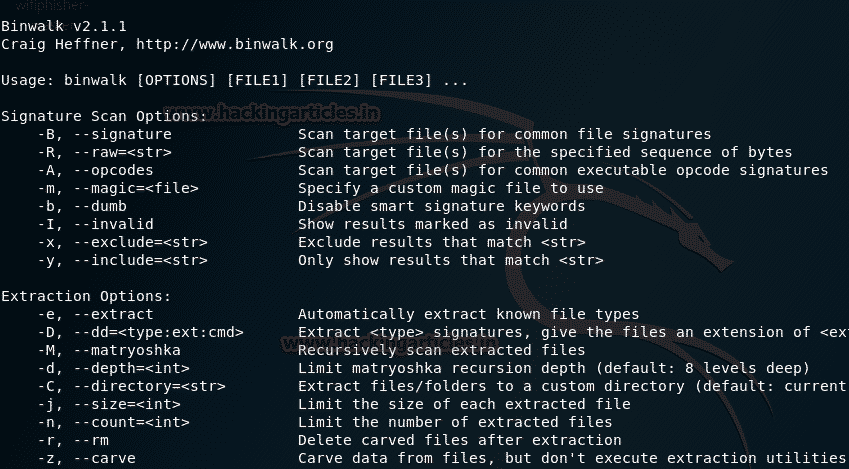Click the Extraction Options heading
Screen dimensions: 849x469
(86, 296)
